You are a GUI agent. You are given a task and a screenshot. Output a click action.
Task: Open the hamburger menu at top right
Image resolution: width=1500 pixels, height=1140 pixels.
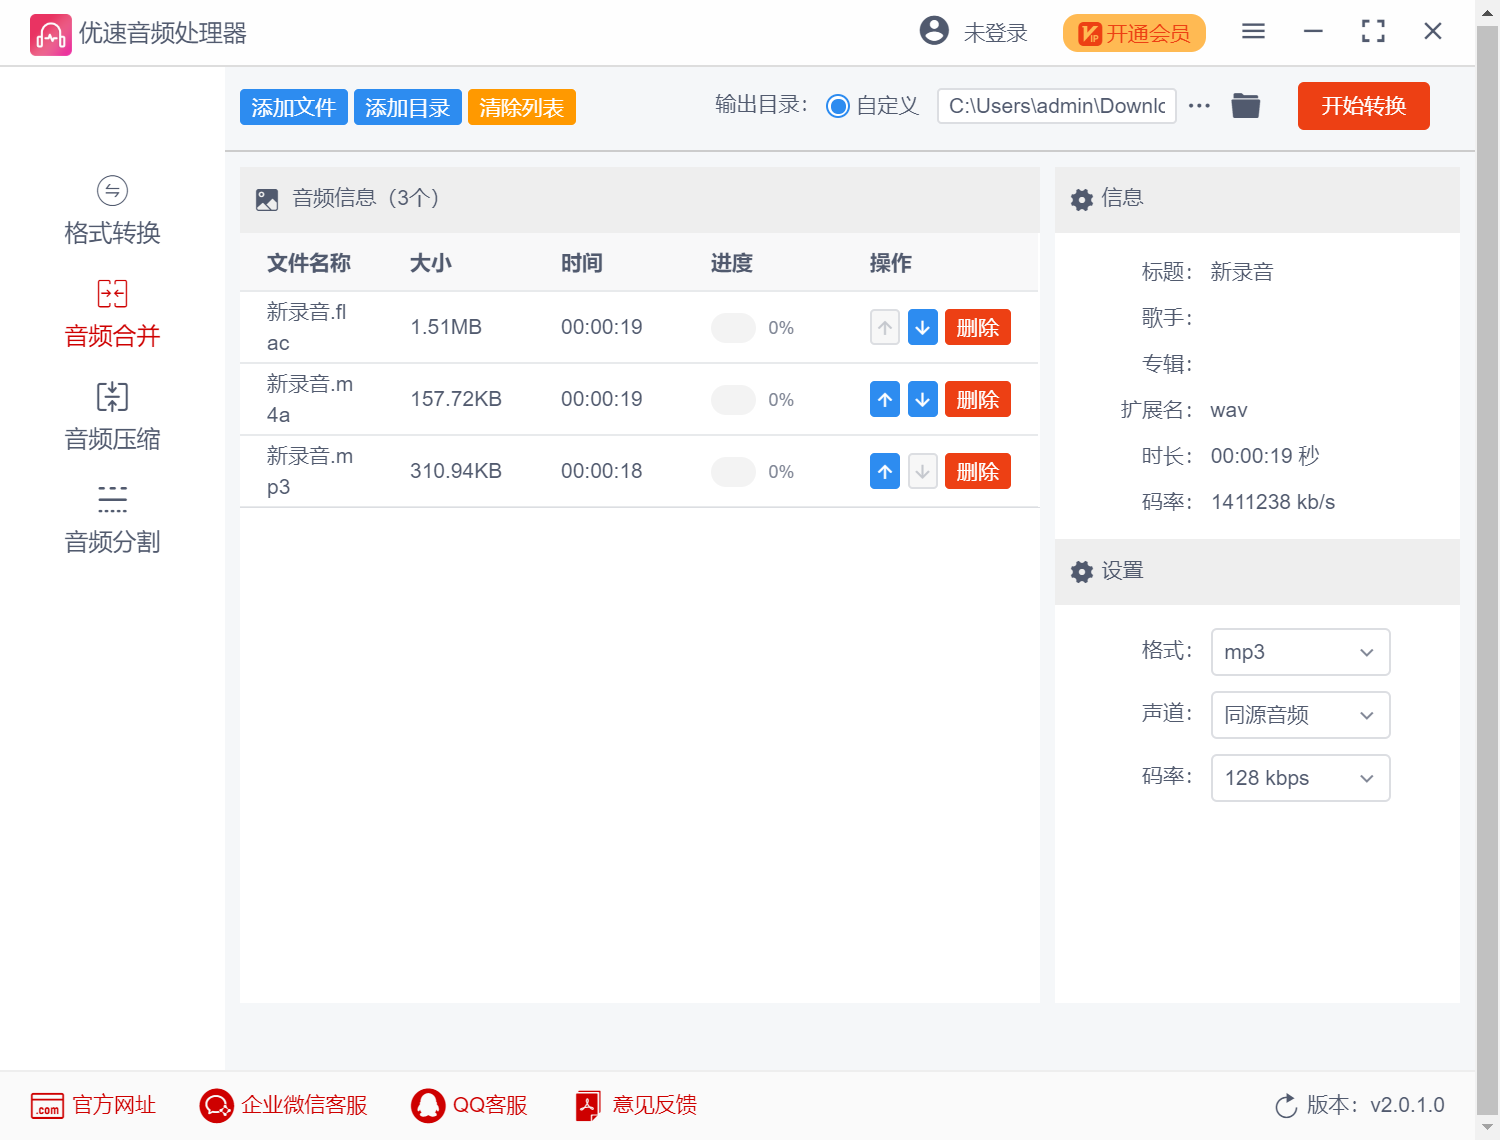(1253, 31)
